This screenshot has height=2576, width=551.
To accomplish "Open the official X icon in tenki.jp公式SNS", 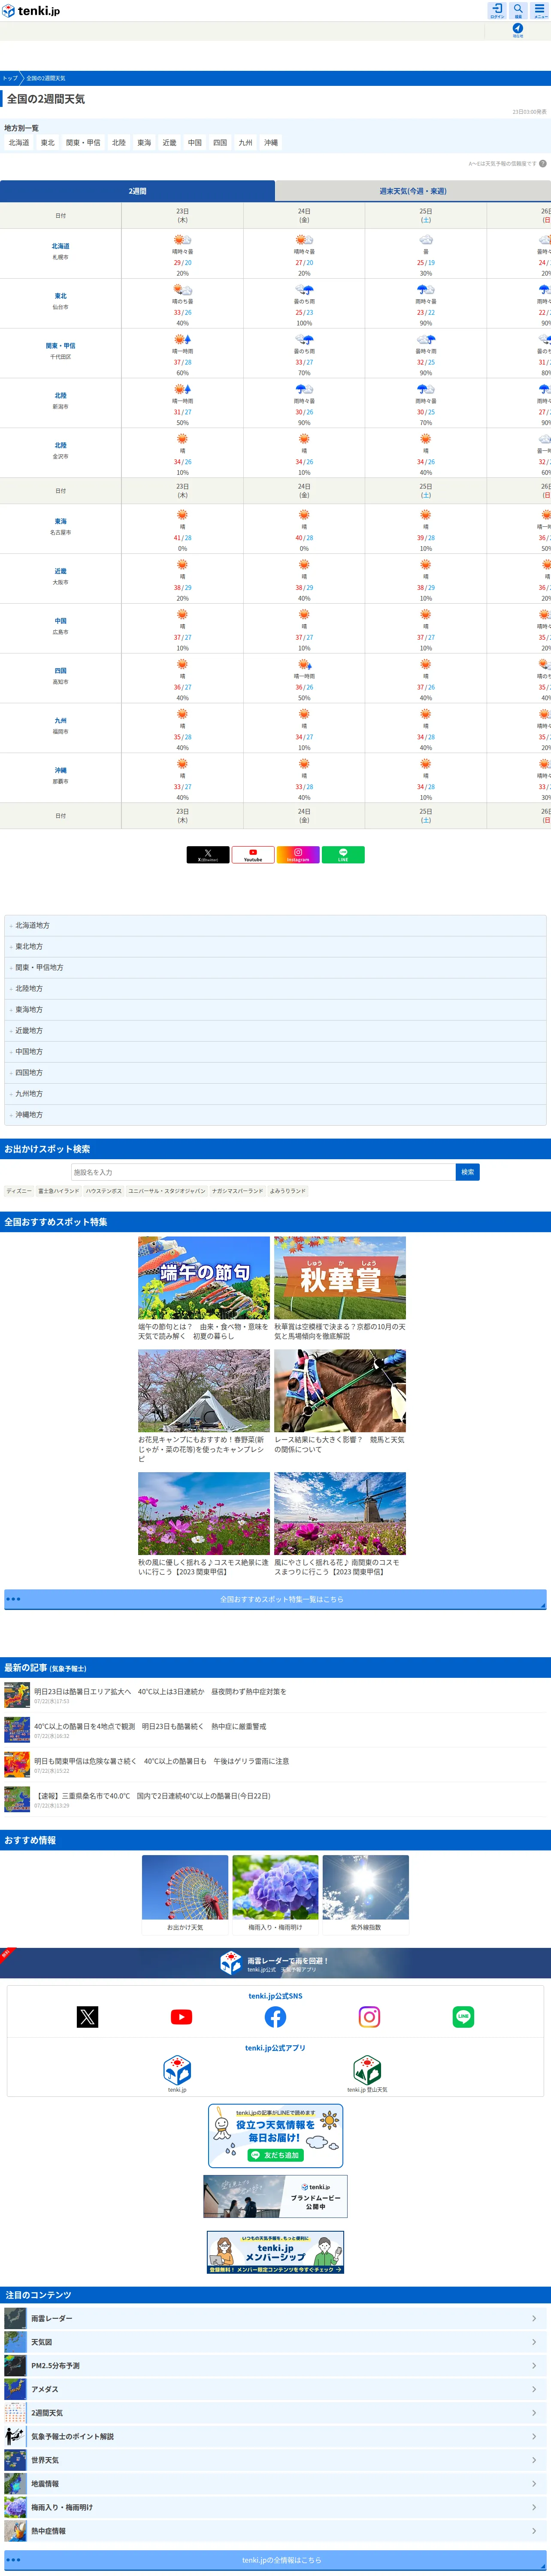I will coord(88,2017).
